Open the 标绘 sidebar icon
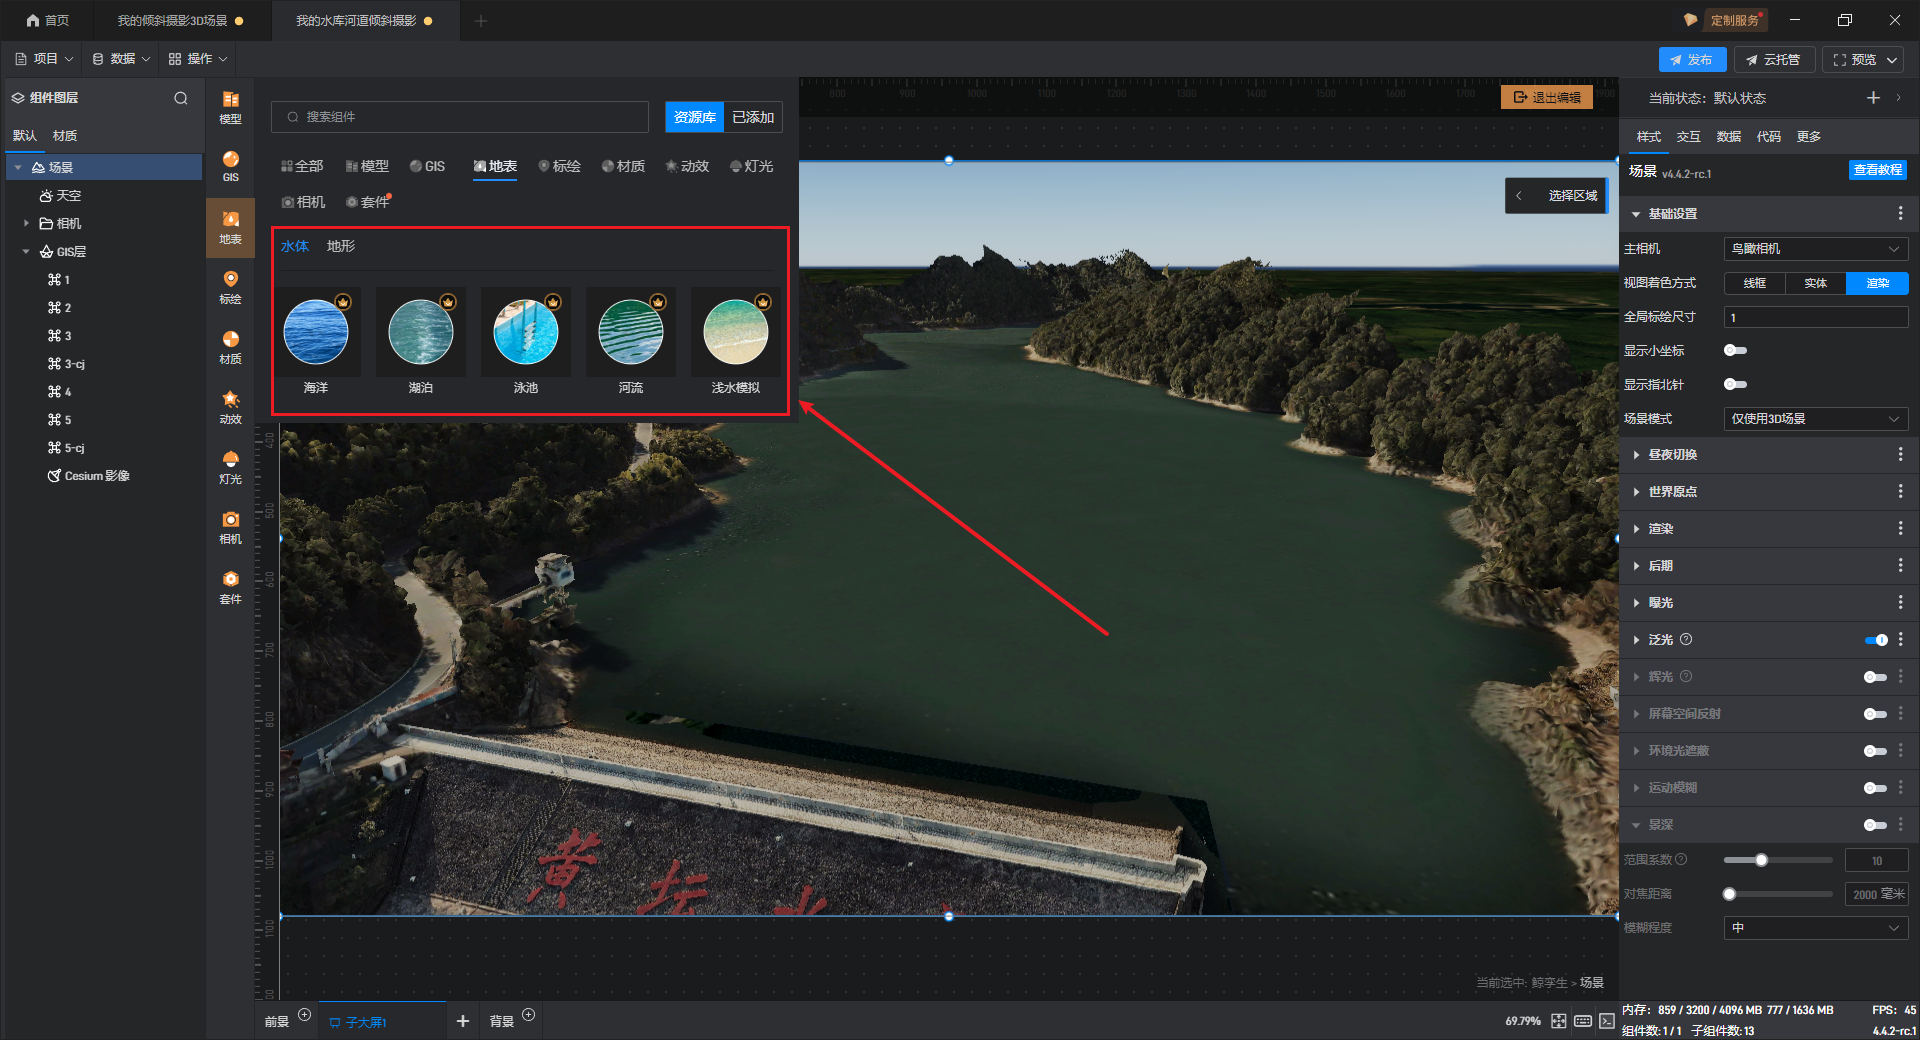 pos(230,287)
